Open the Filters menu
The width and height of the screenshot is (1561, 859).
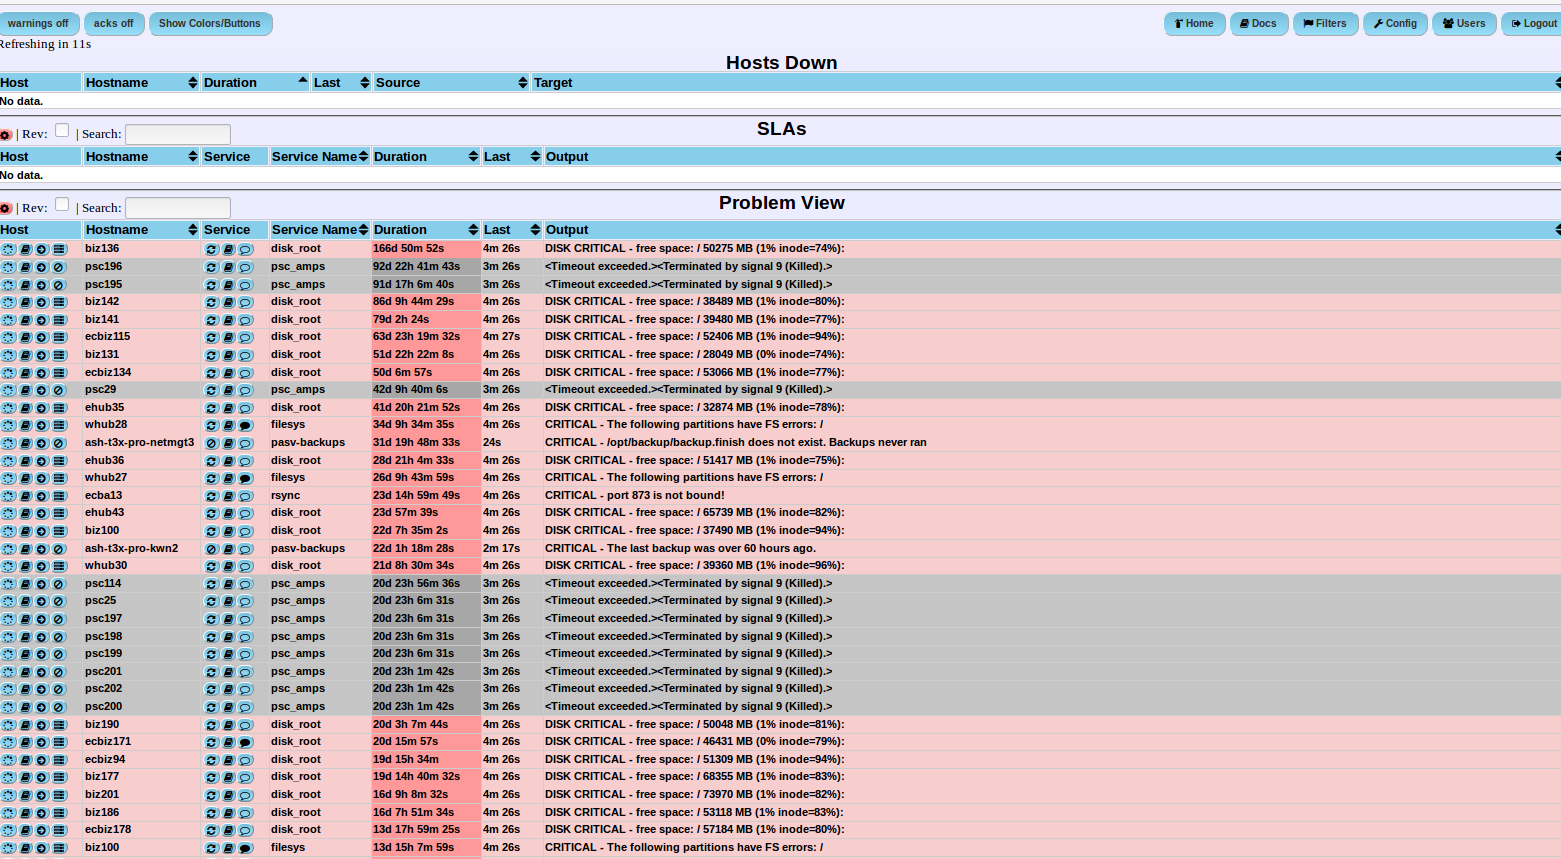coord(1325,23)
